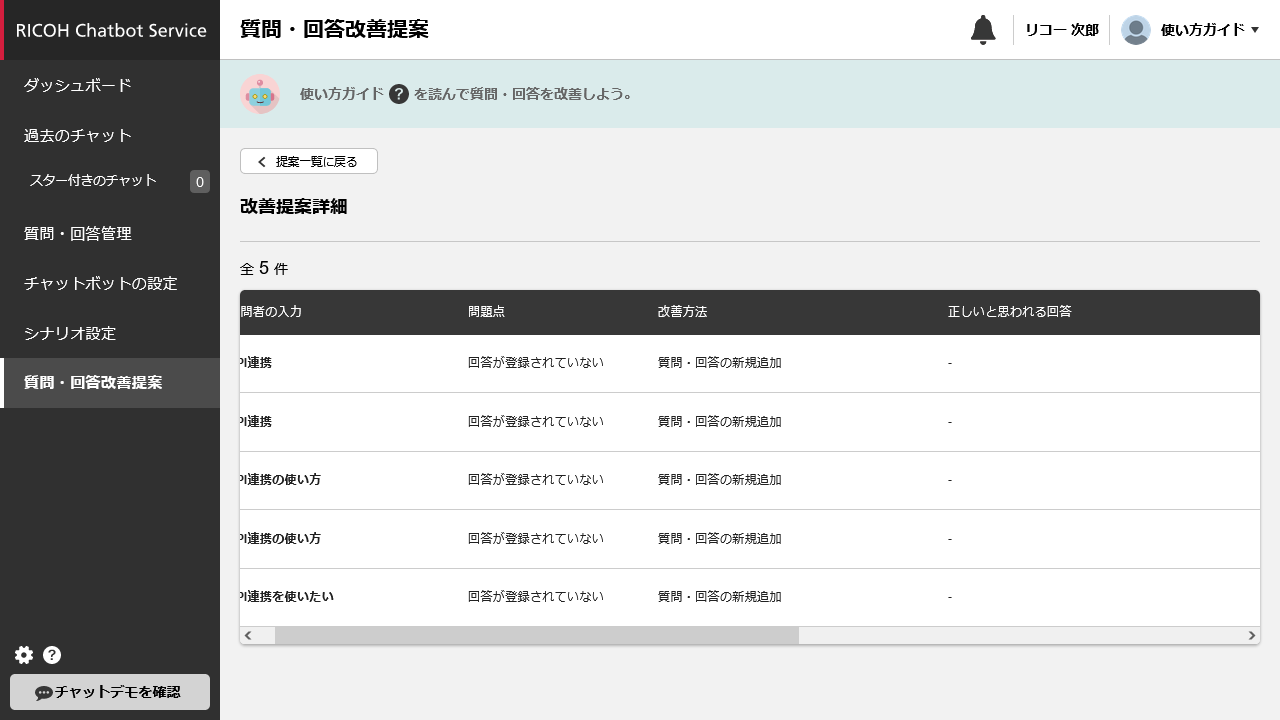This screenshot has width=1280, height=720.
Task: Open シナリオ設定 in the sidebar
Action: click(70, 333)
